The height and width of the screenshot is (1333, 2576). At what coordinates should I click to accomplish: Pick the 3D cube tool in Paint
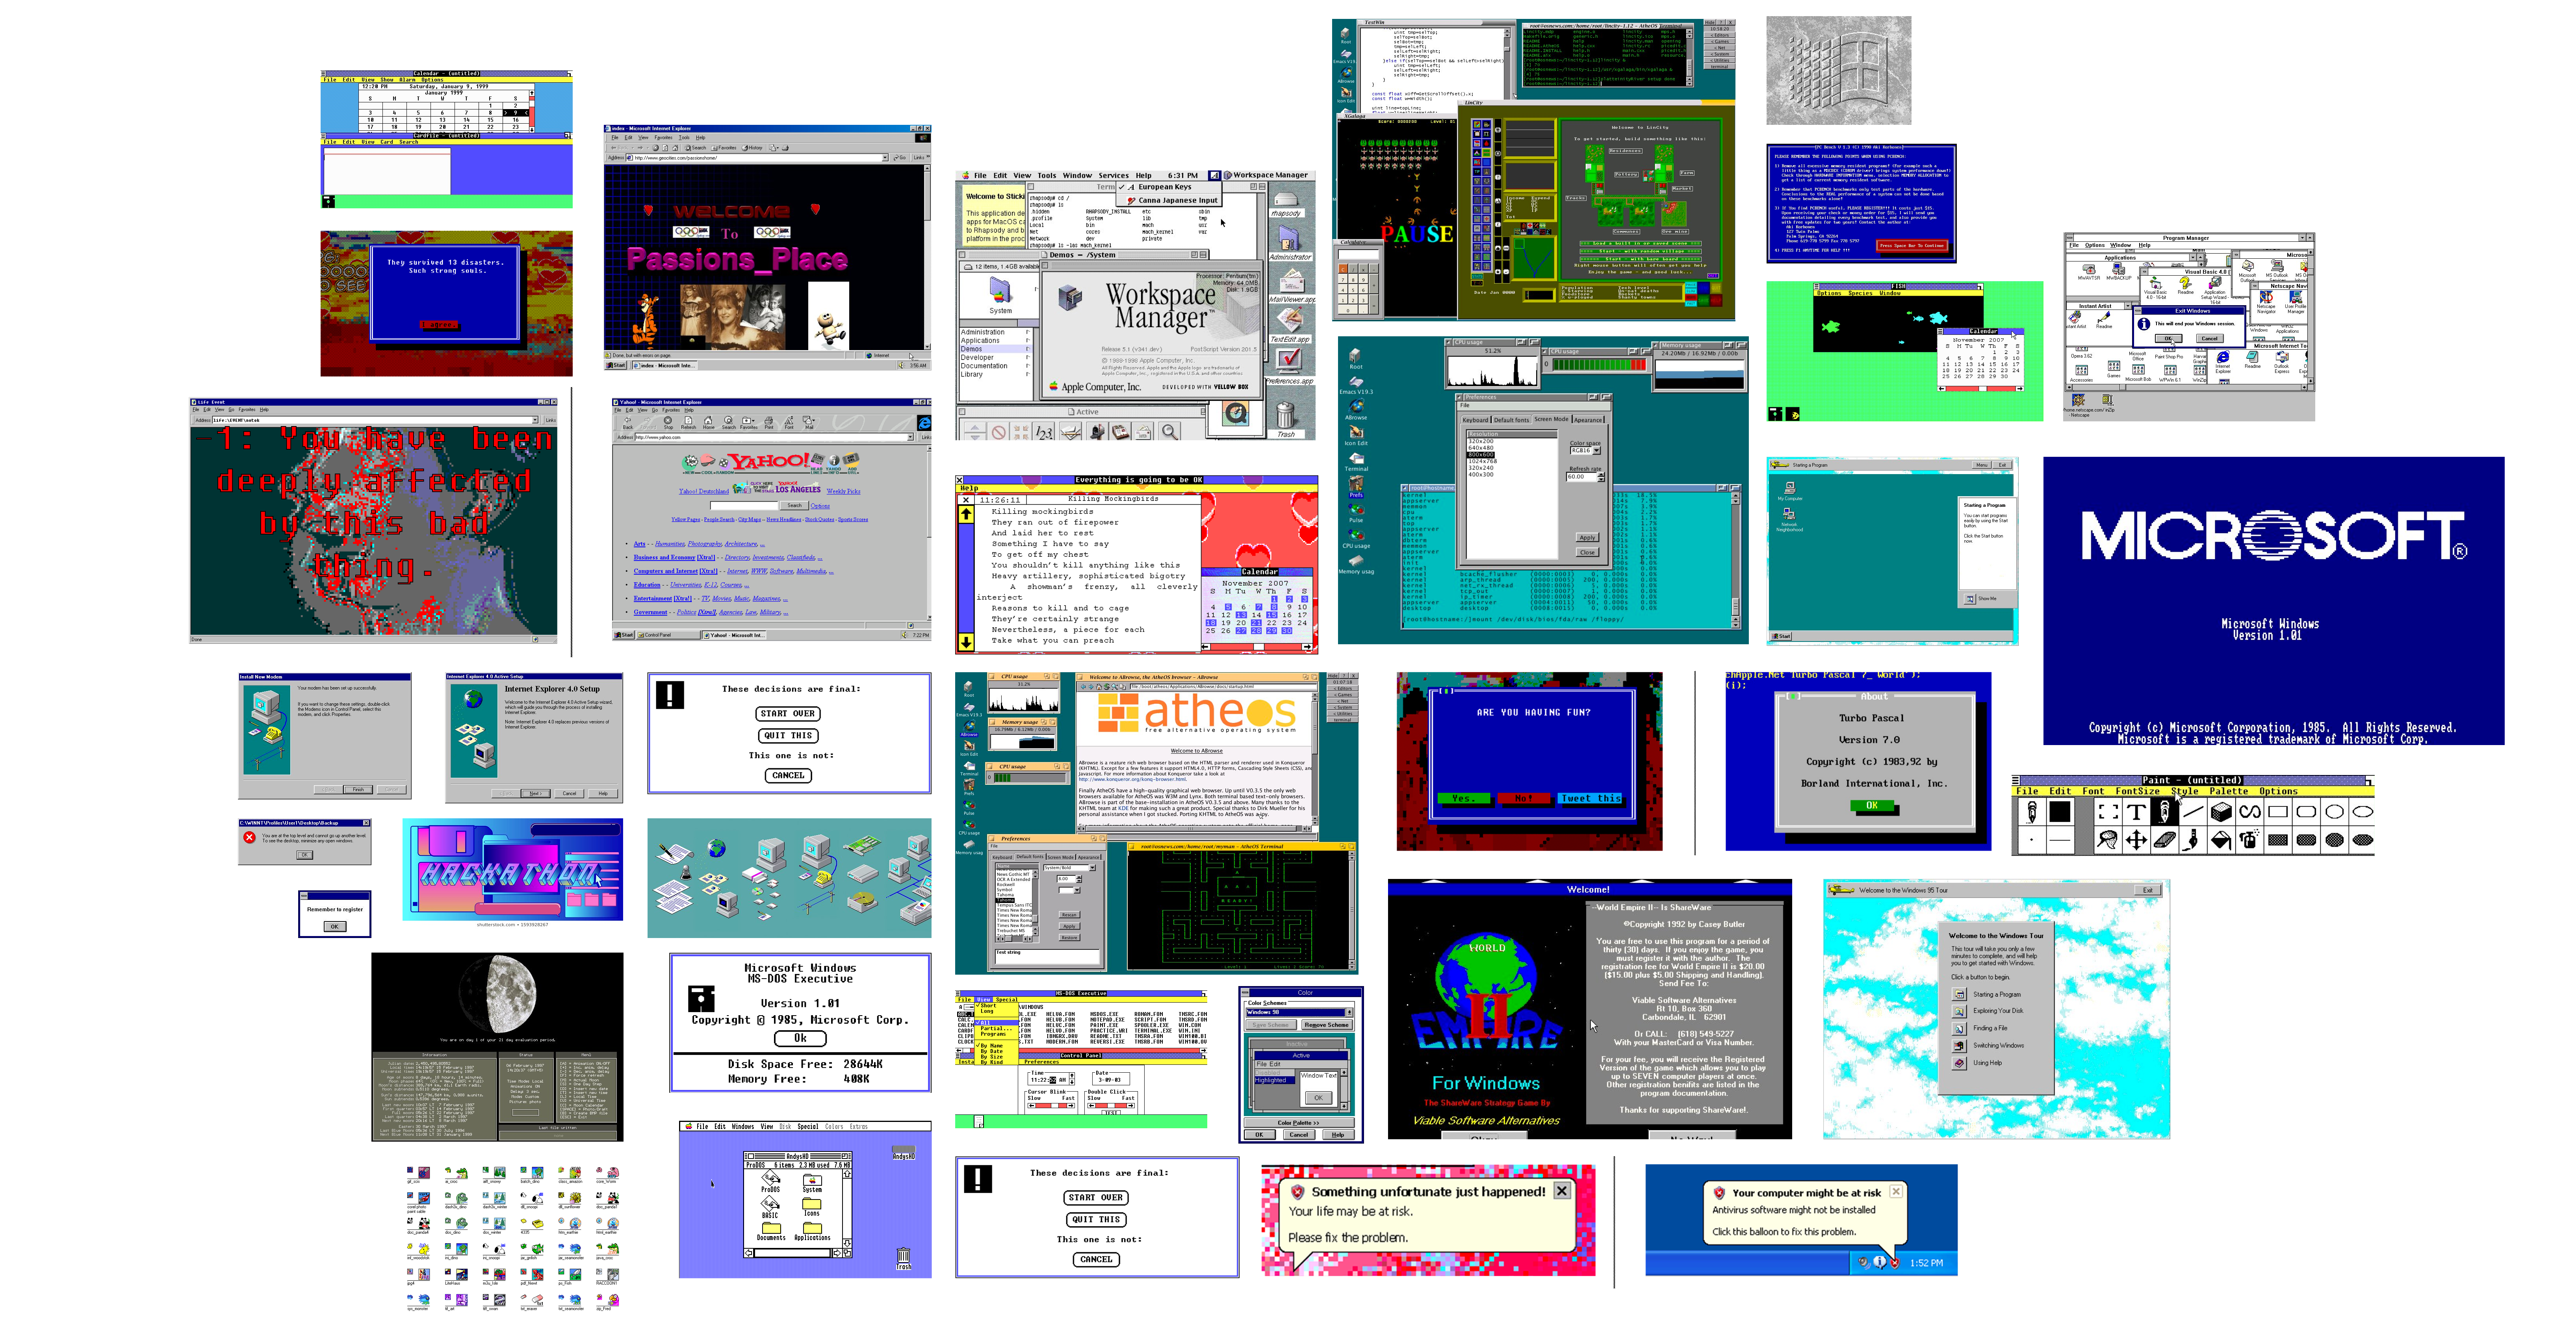click(x=2221, y=812)
